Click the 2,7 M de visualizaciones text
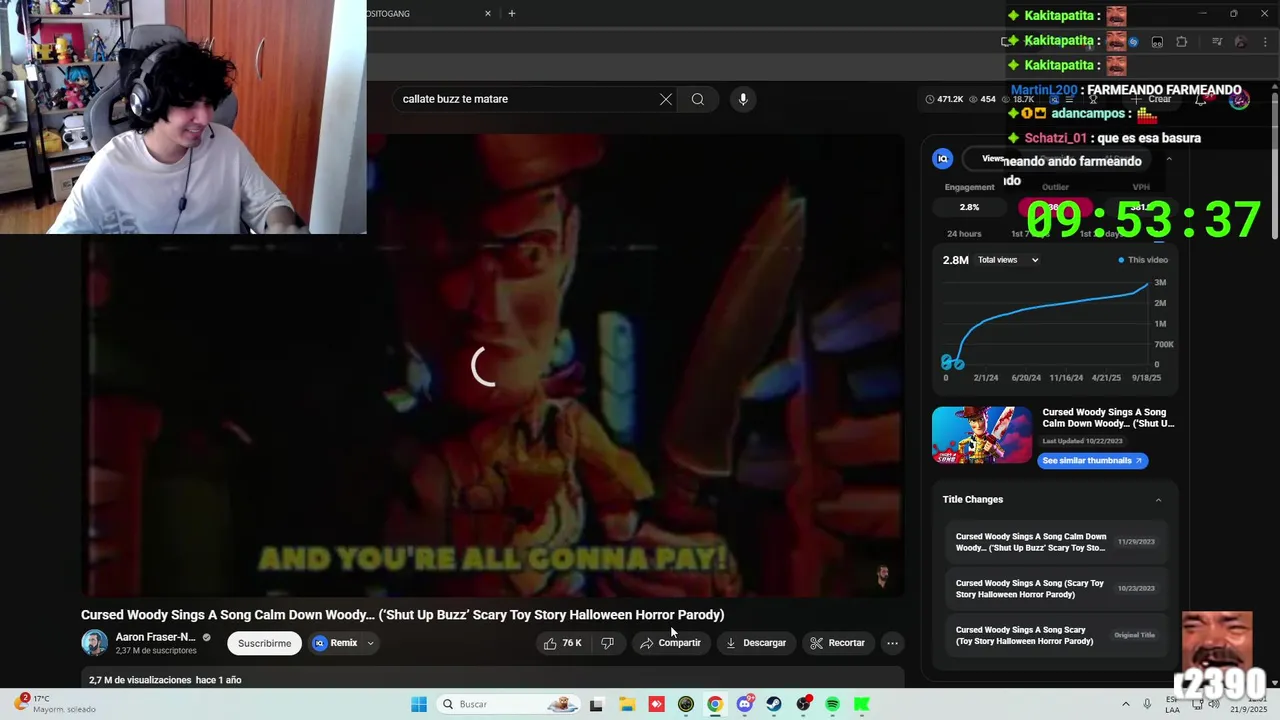The height and width of the screenshot is (720, 1280). 140,680
